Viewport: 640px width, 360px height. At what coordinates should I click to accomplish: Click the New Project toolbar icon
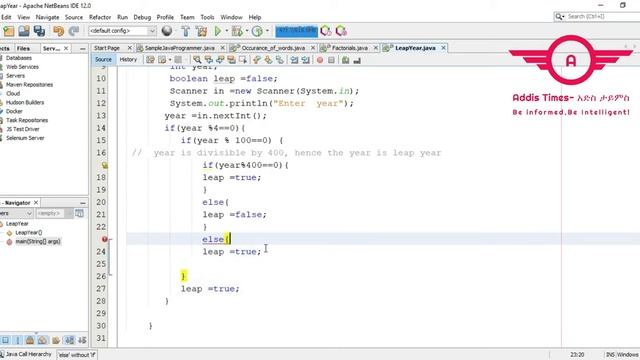coord(9,31)
